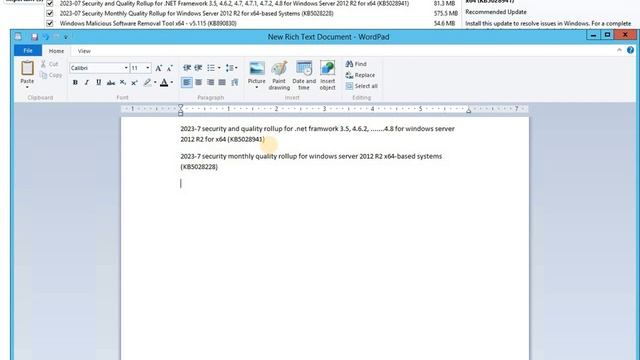Collapse the ribbon with the chevron
This screenshot has width=640, height=360.
(x=619, y=50)
